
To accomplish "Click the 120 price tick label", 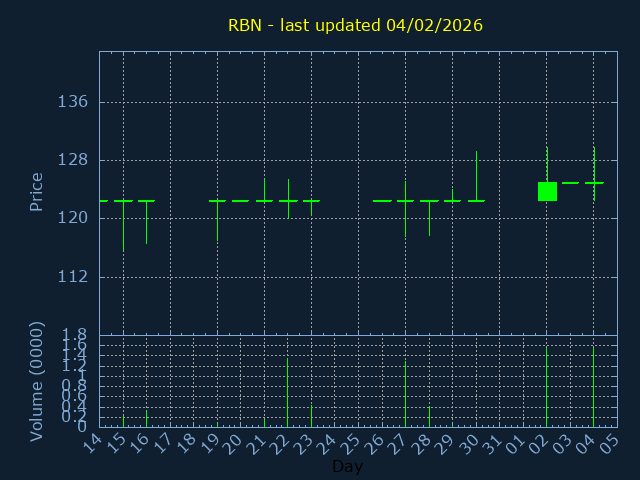I will (73, 218).
